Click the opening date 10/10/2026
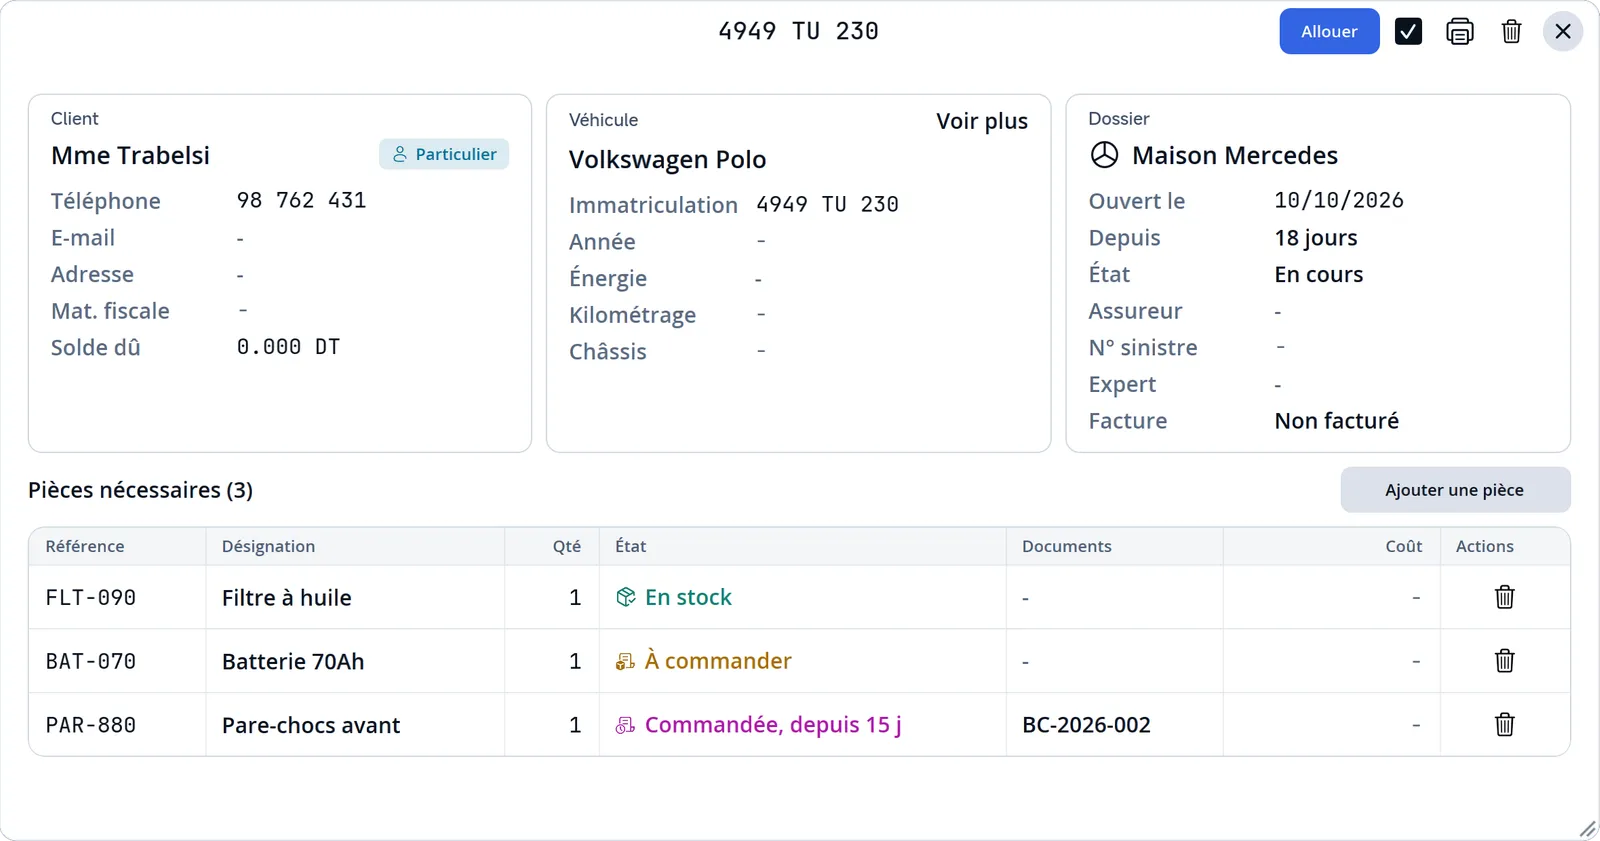1600x841 pixels. (1339, 200)
